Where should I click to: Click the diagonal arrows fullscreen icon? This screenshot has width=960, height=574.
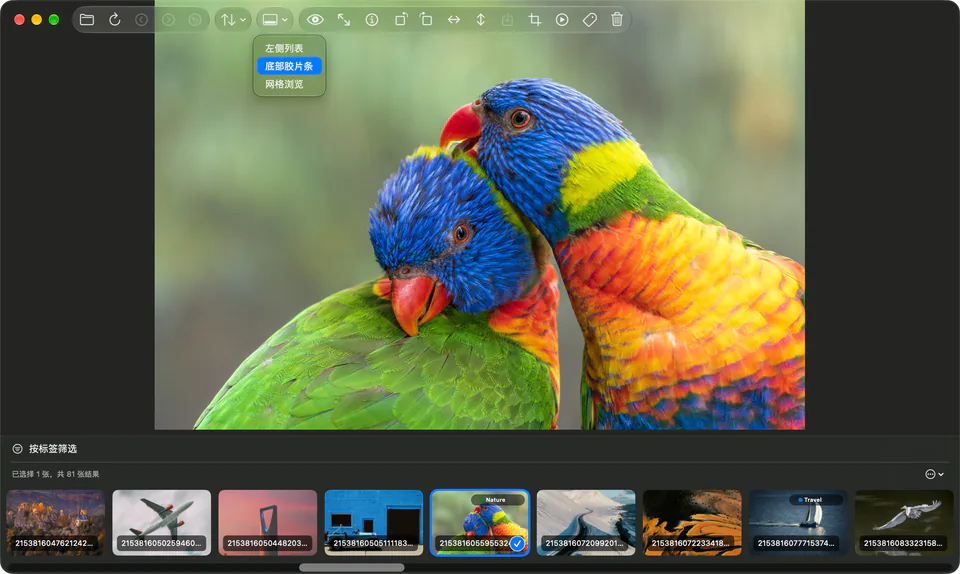[x=344, y=20]
